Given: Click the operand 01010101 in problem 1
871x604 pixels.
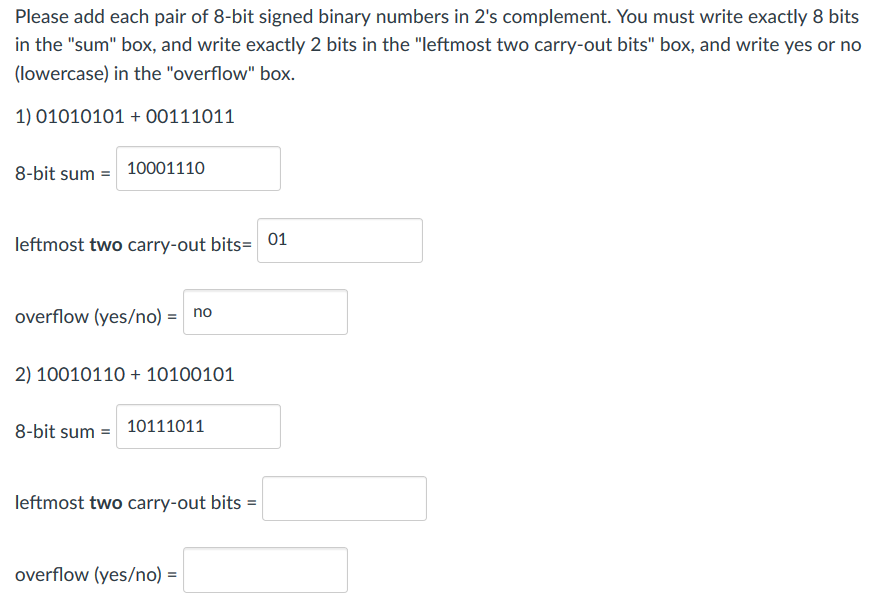Looking at the screenshot, I should pos(80,117).
